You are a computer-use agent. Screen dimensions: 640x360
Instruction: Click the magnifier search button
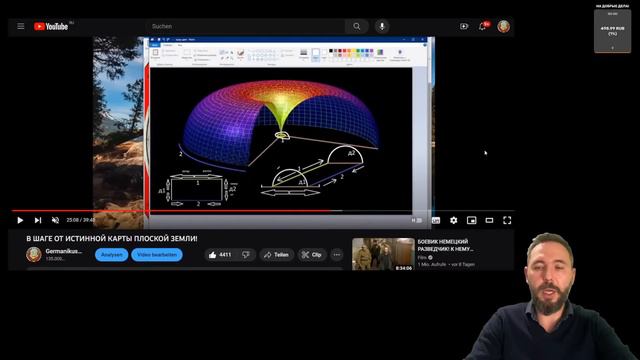(357, 26)
